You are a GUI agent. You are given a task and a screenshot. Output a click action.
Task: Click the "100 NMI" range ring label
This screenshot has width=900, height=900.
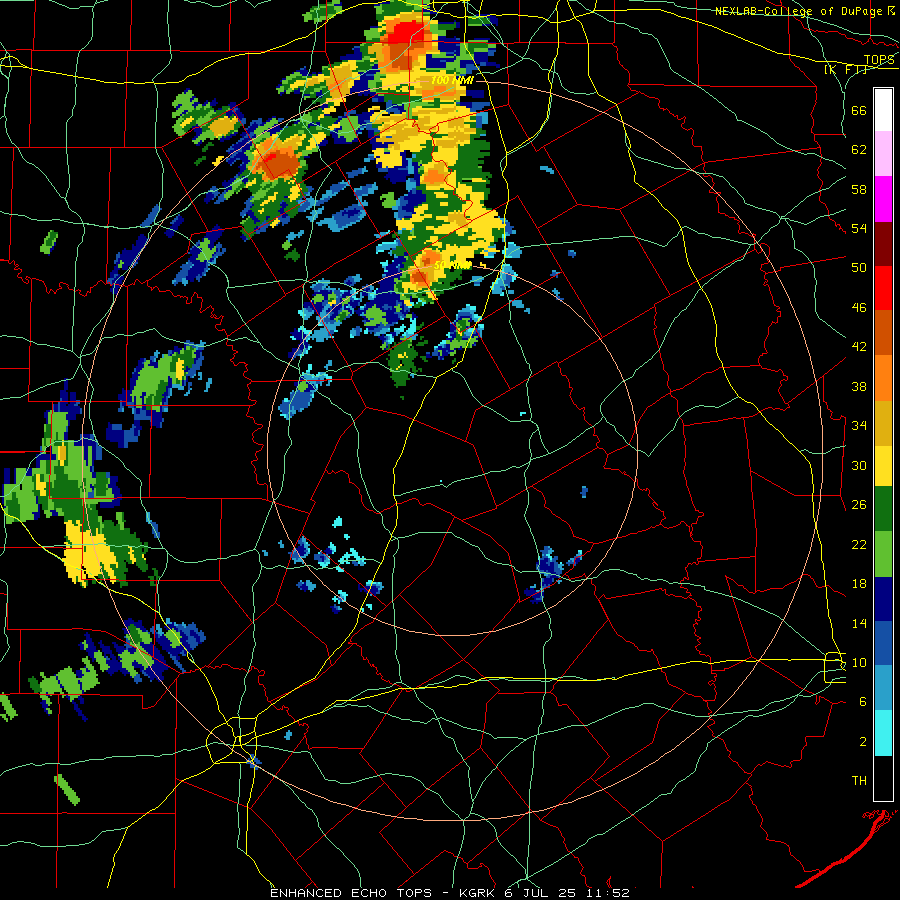tap(452, 80)
